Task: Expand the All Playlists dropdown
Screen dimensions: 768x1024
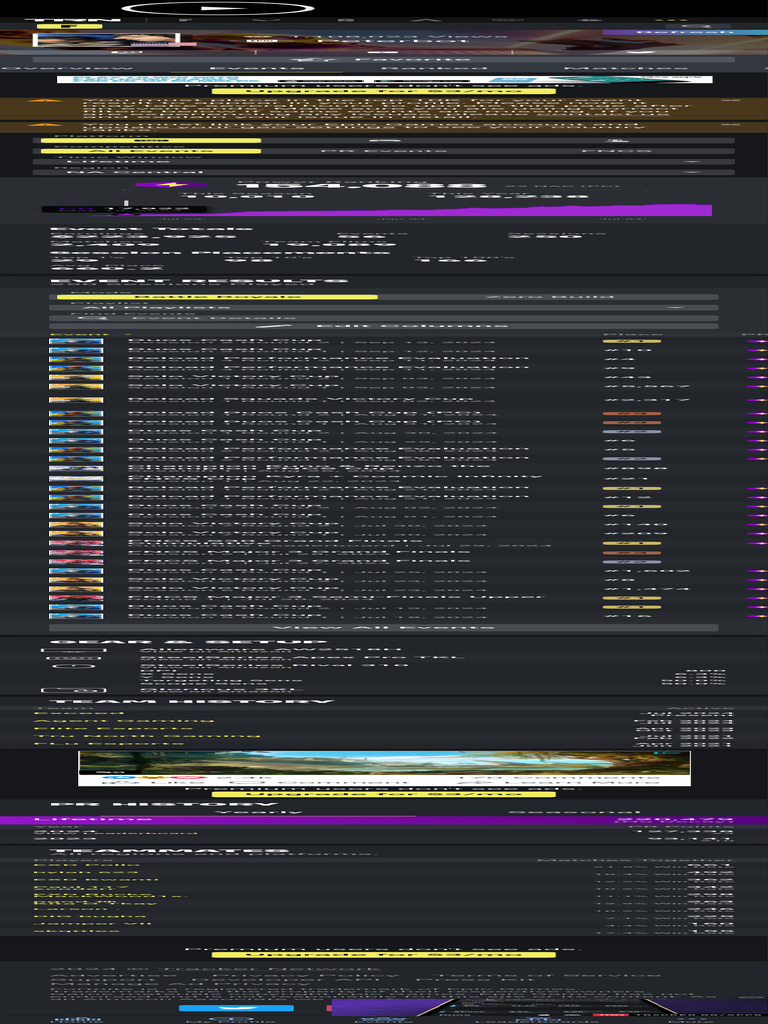Action: pos(384,307)
